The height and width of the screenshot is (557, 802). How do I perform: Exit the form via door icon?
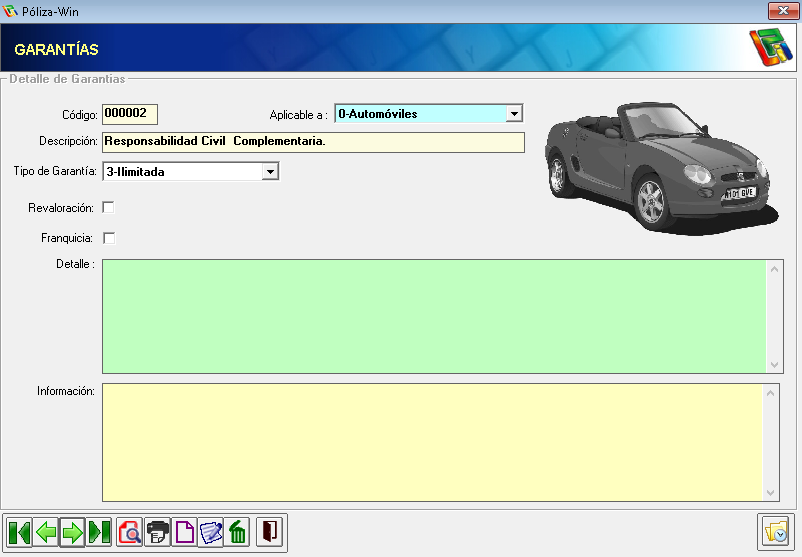(270, 532)
